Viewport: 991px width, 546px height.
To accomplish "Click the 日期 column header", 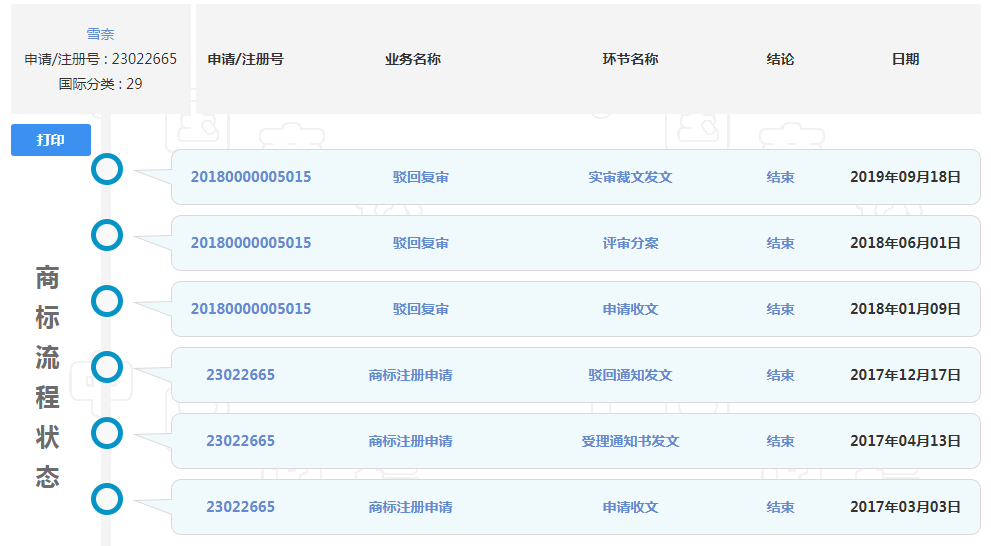I will click(x=905, y=59).
